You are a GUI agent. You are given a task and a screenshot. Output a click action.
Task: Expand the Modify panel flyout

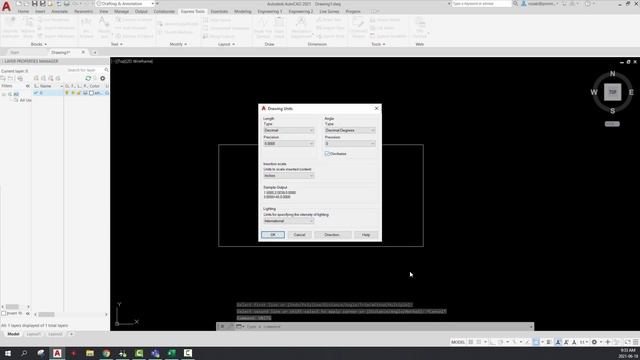178,44
